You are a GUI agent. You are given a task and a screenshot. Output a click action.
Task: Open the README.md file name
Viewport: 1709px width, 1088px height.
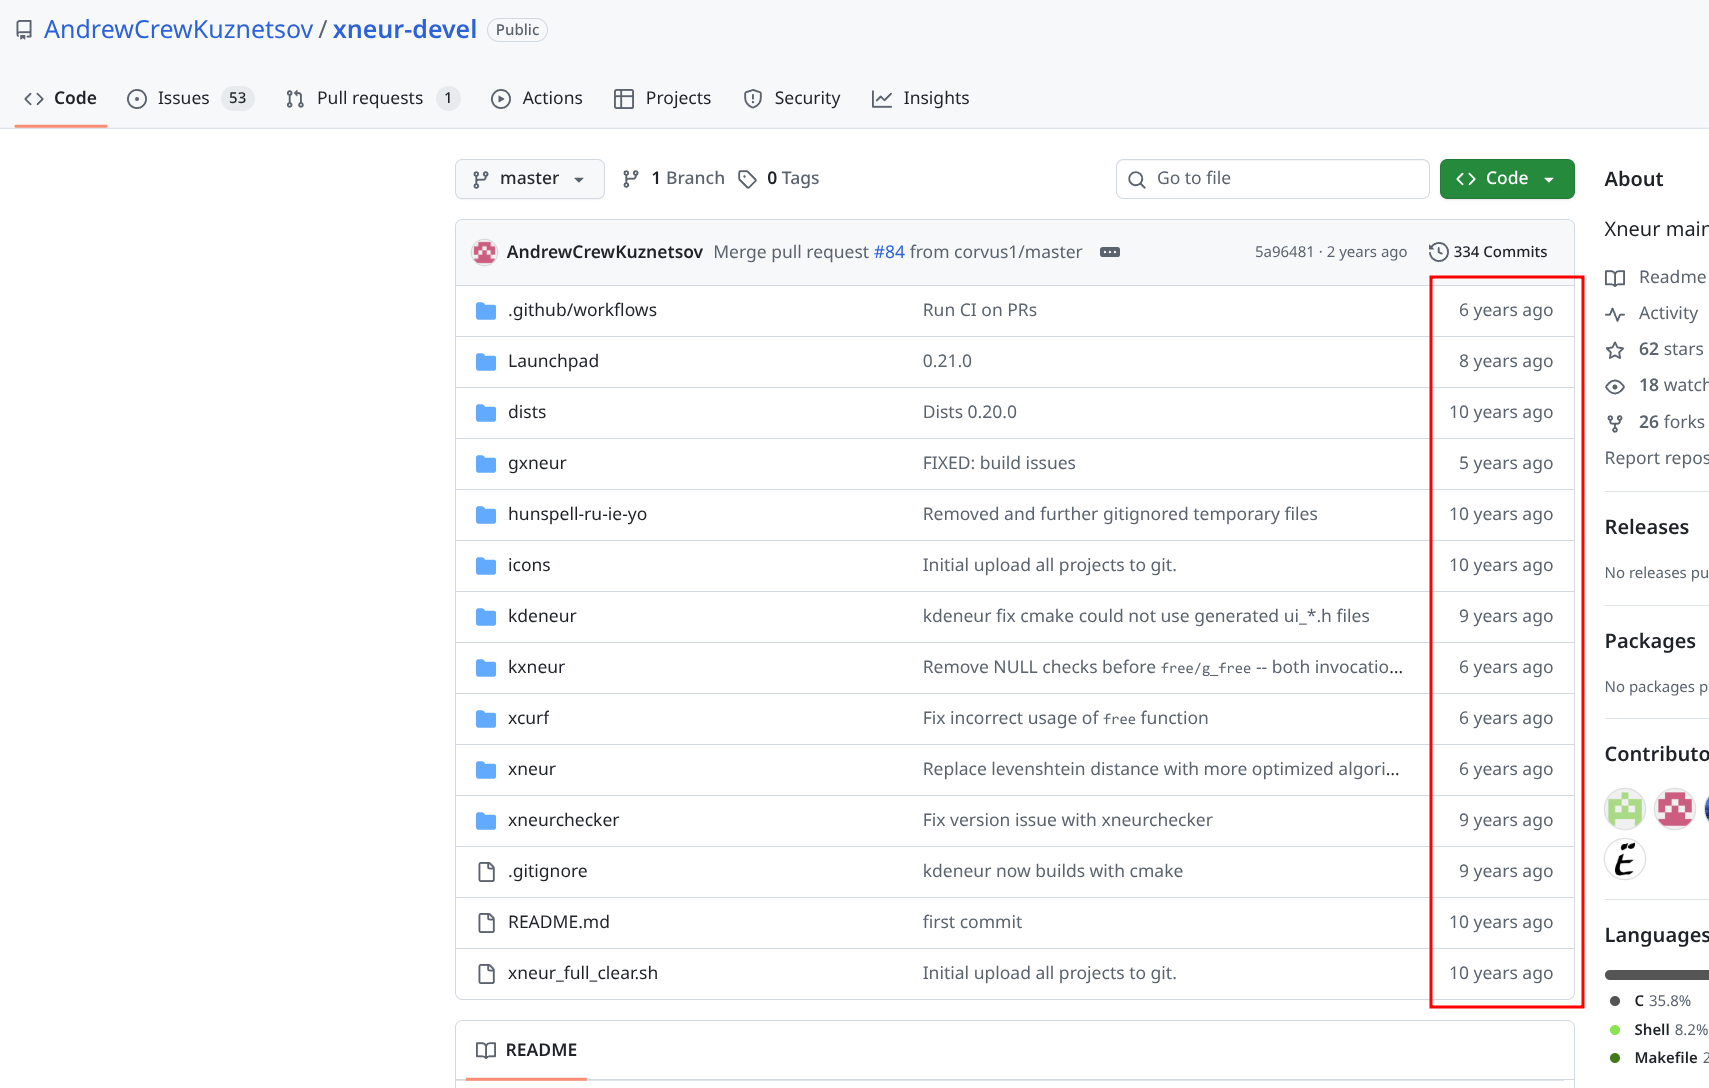coord(559,922)
